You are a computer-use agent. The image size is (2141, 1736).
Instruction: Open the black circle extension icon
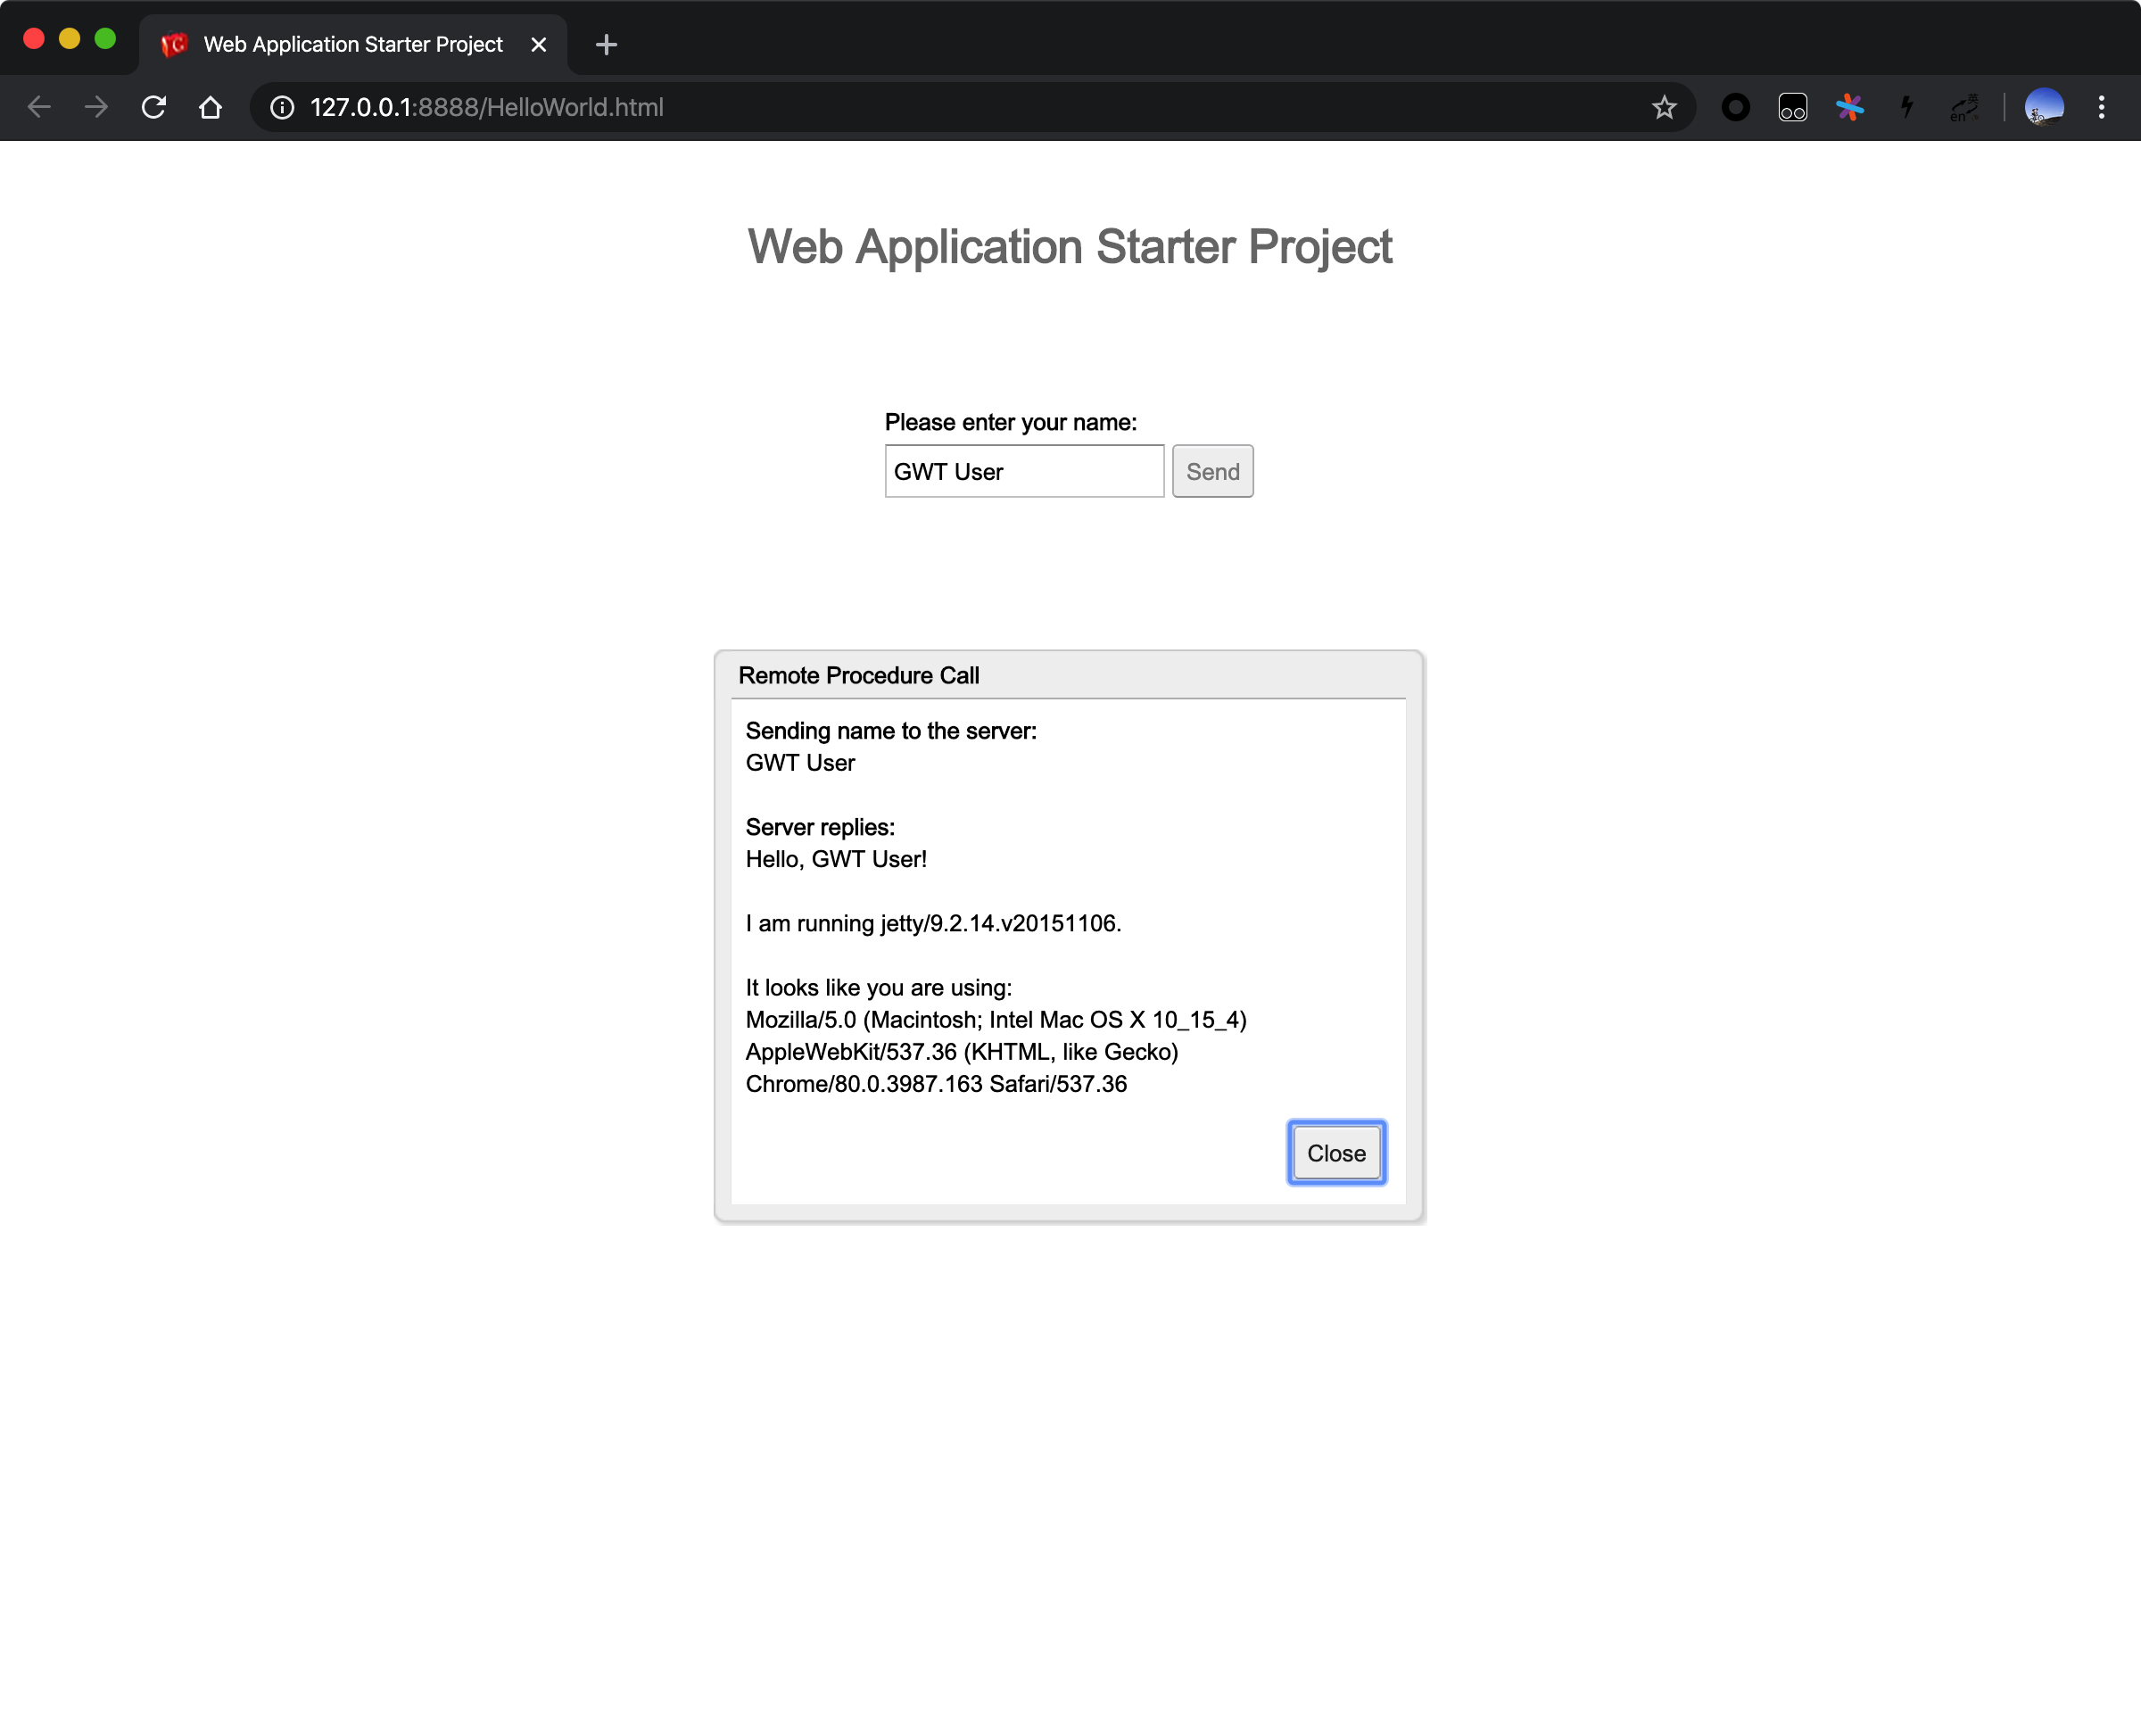[1736, 107]
